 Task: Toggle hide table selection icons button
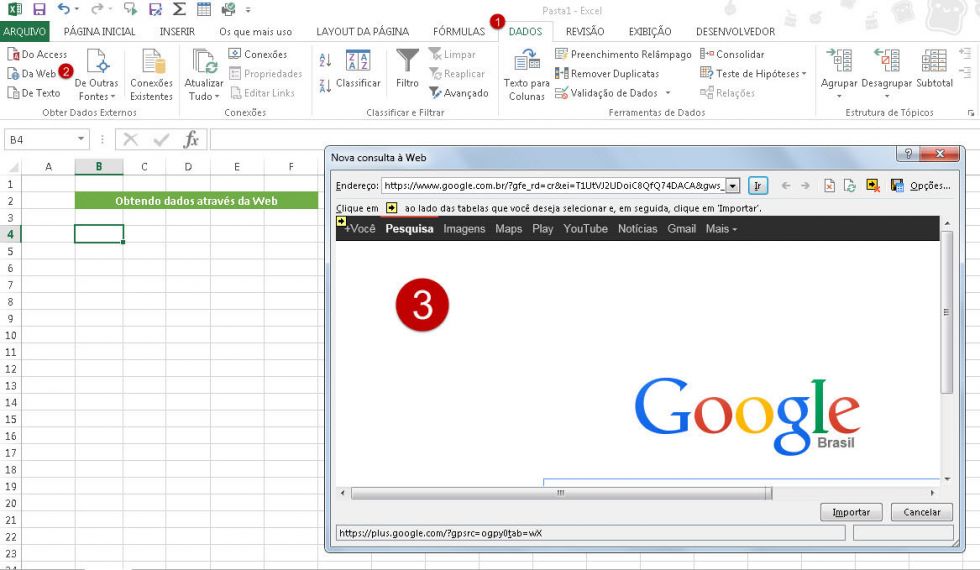point(873,186)
